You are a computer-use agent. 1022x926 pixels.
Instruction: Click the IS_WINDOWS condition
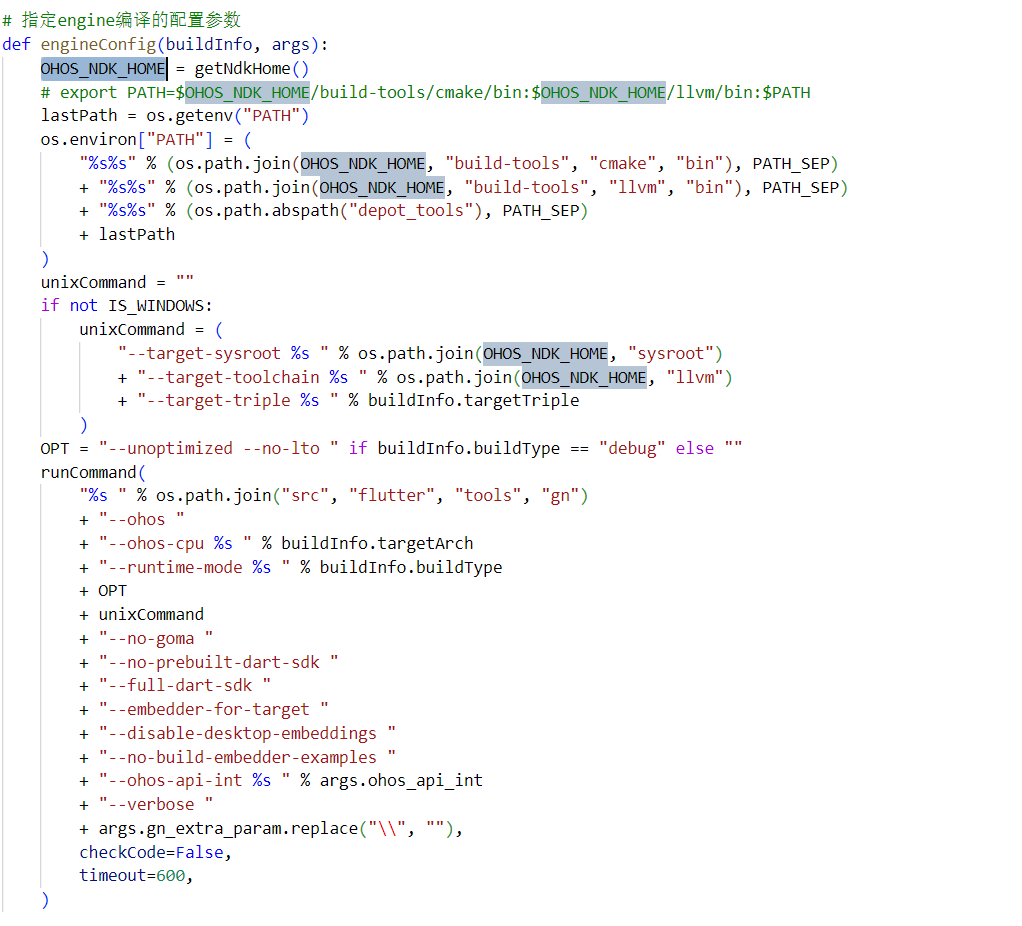pyautogui.click(x=160, y=305)
